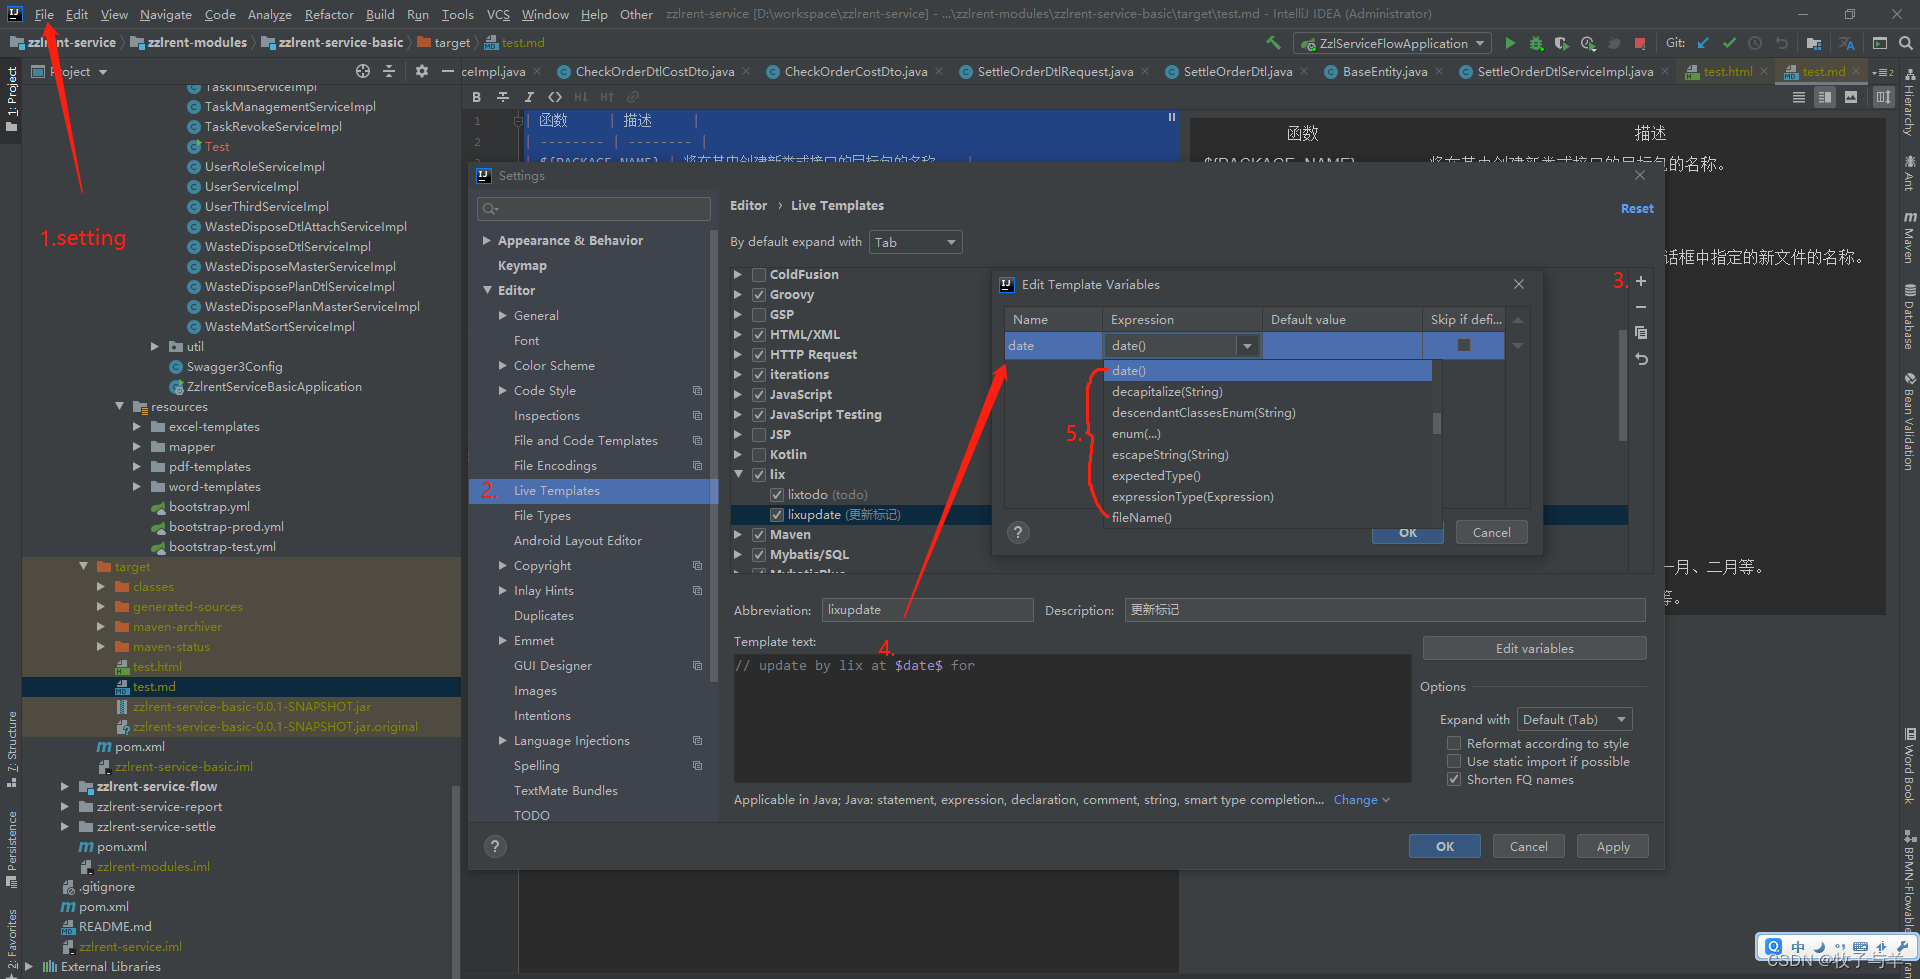Screen dimensions: 1920x979
Task: Uncheck Shorten FQ names option
Action: 1454,780
